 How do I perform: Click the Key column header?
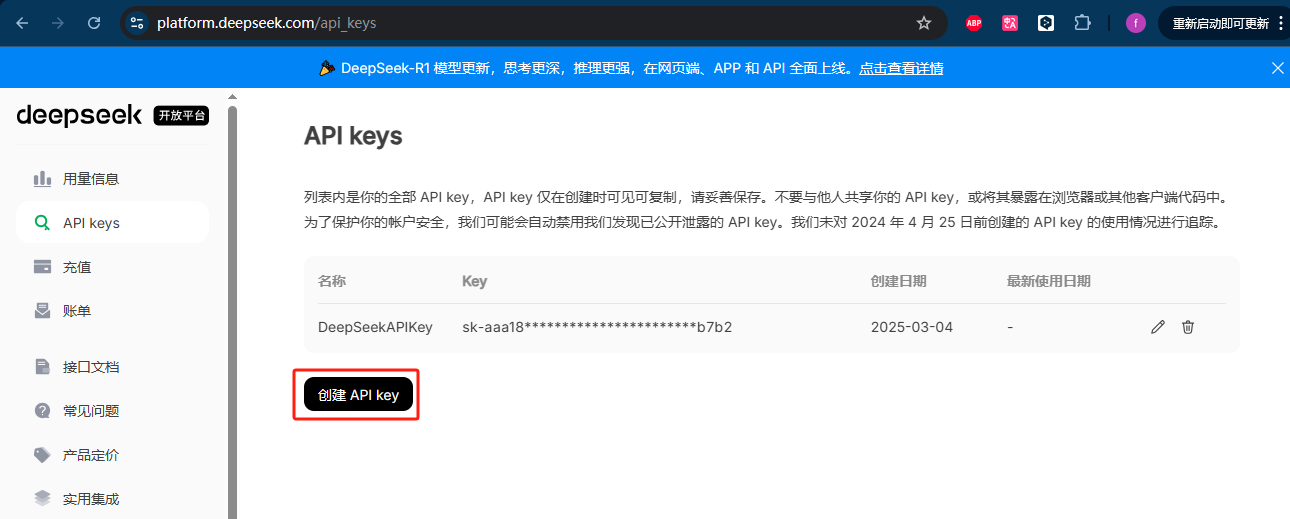[x=474, y=281]
